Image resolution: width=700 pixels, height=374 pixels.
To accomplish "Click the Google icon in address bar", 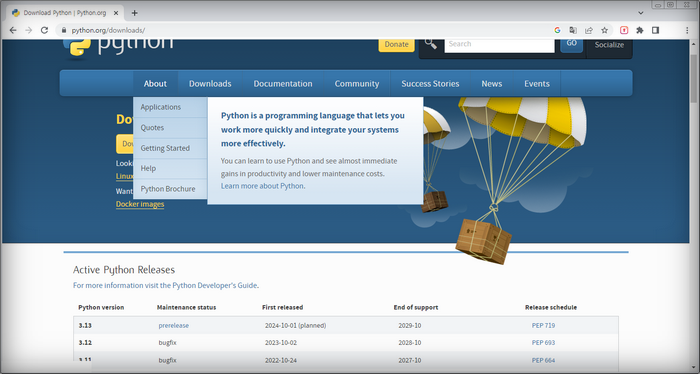I will (557, 30).
